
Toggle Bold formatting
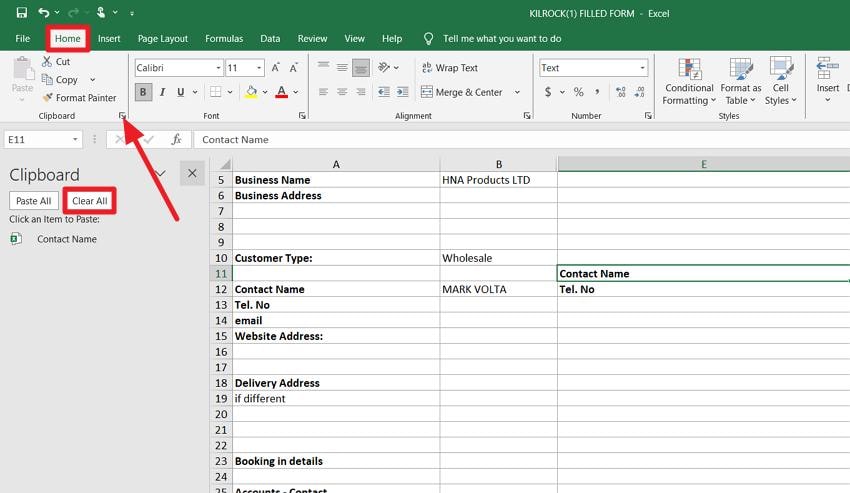coord(143,92)
